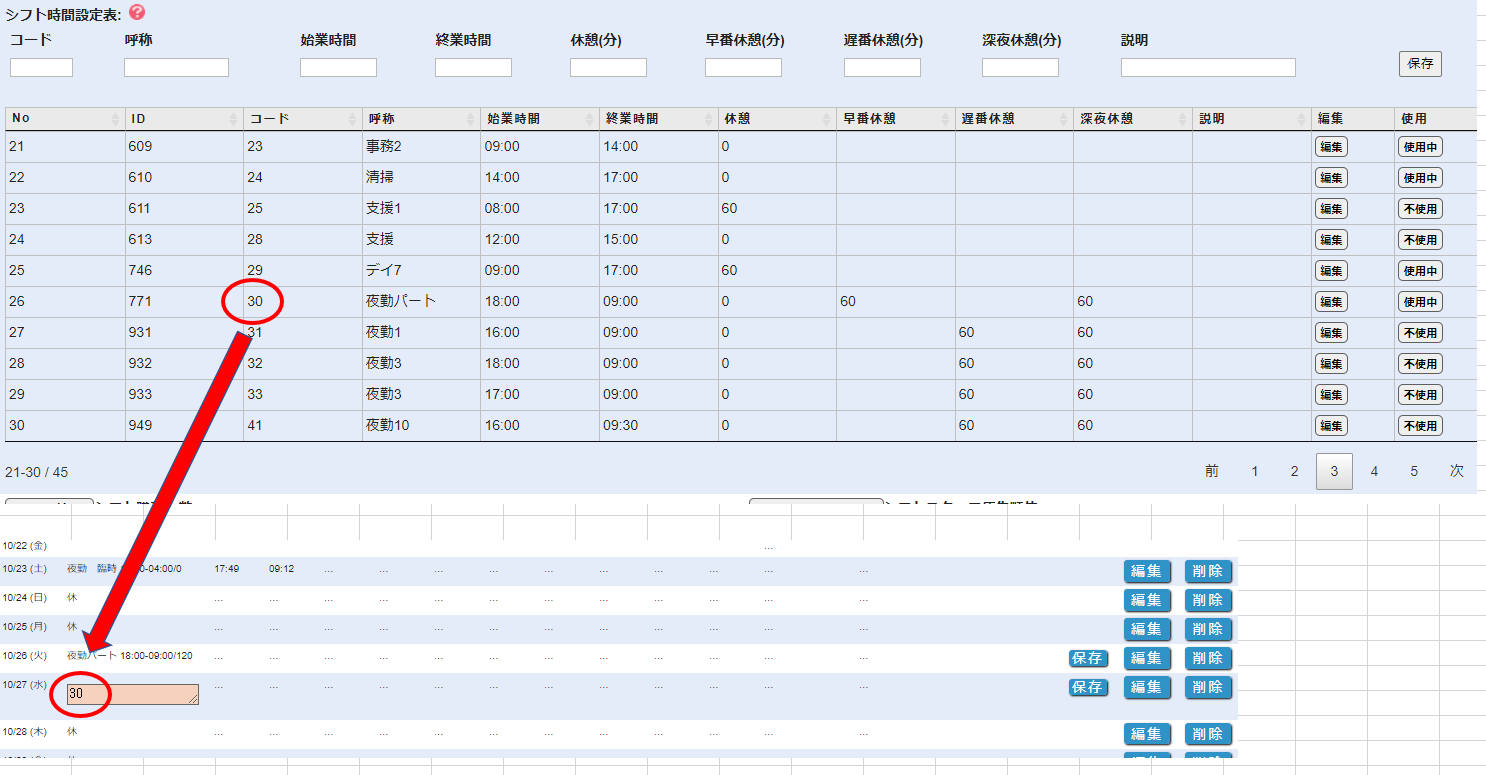Go to previous page with 前
This screenshot has height=775, width=1486.
pyautogui.click(x=1211, y=471)
